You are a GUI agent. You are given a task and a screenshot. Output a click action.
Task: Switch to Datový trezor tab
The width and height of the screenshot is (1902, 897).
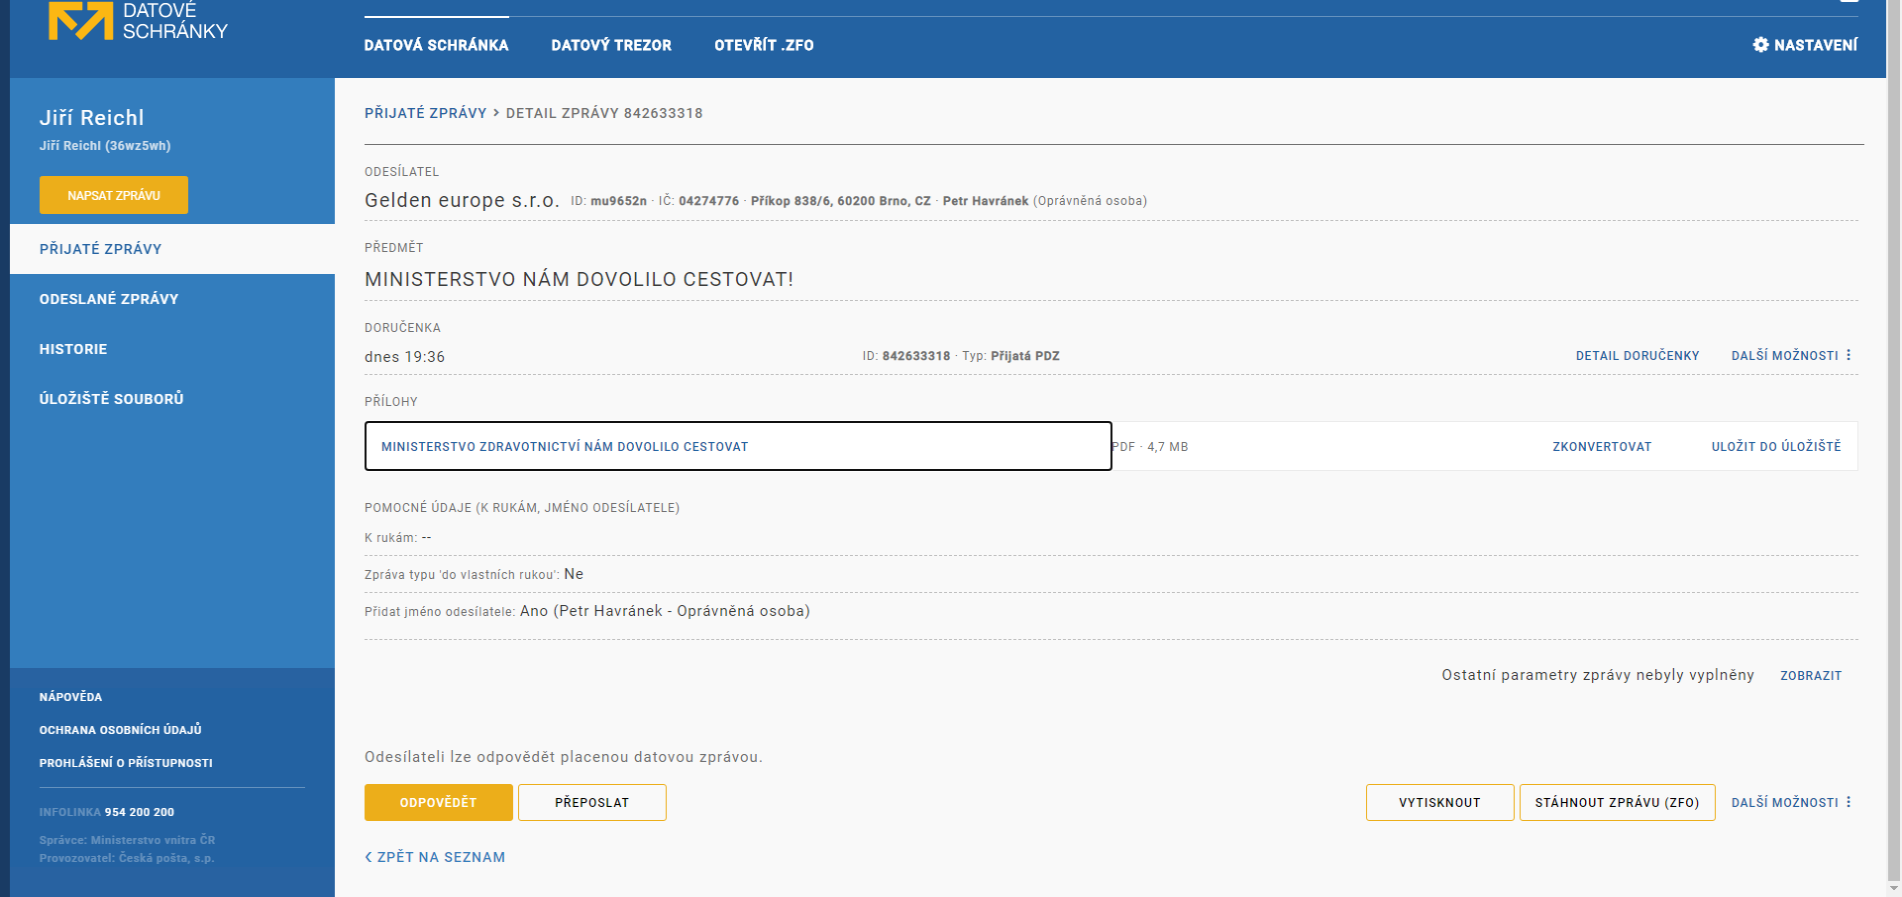[x=611, y=45]
